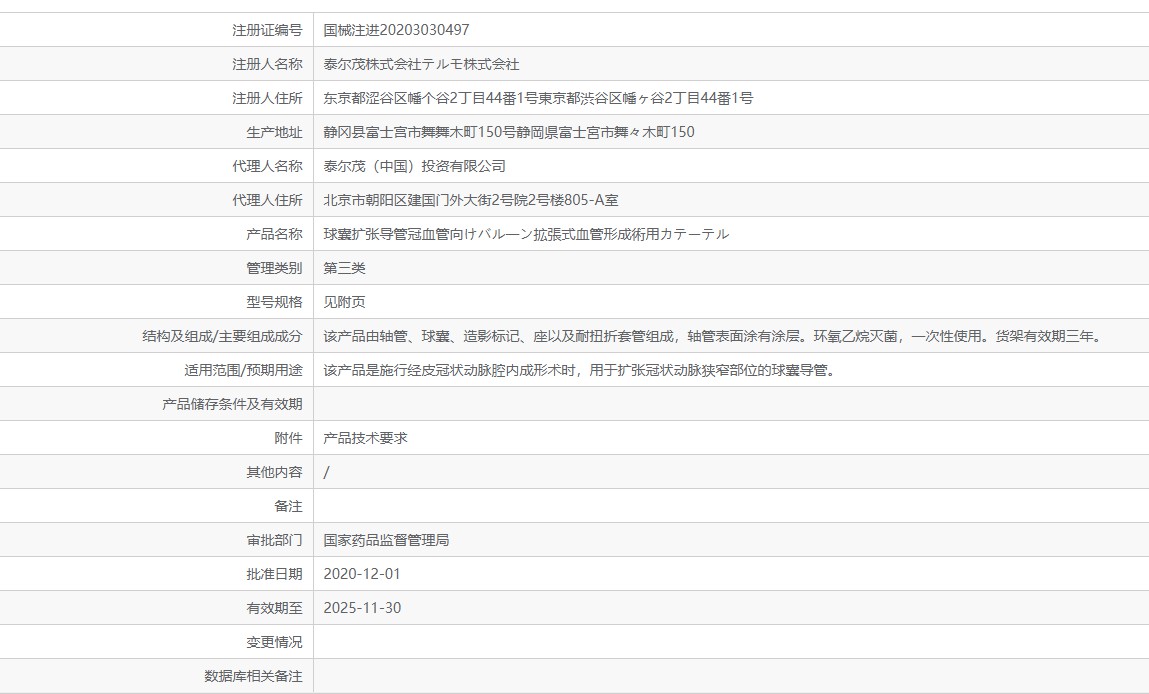This screenshot has height=694, width=1149.
Task: Click the 产品储存条件及有效期 label
Action: pos(232,405)
